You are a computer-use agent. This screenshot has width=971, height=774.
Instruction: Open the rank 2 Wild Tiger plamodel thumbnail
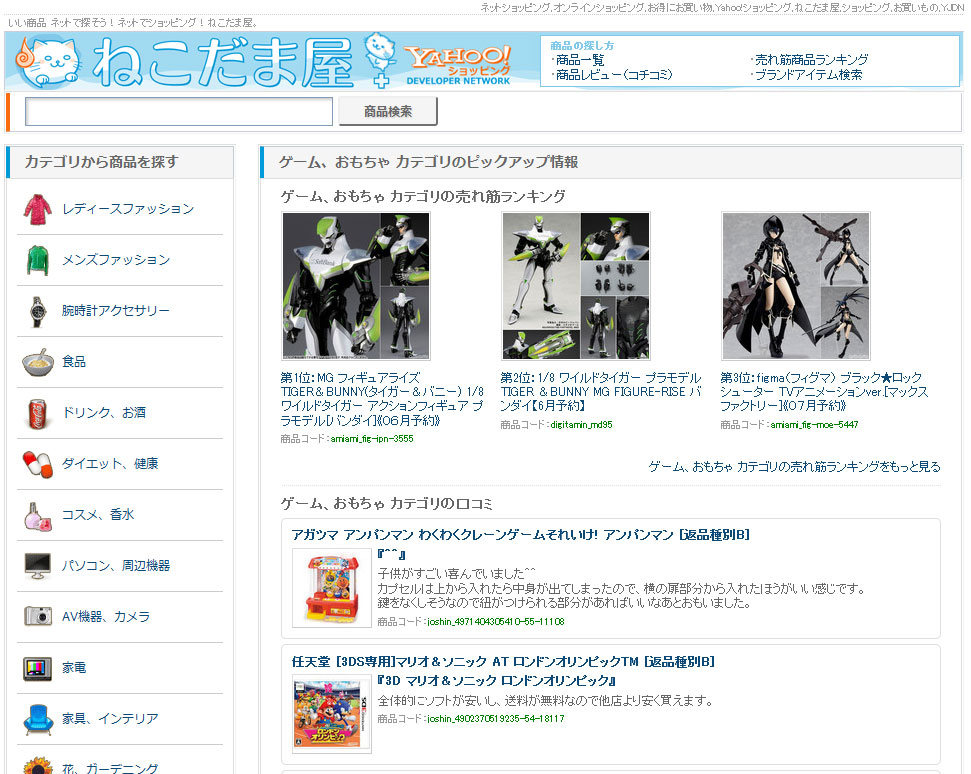(x=576, y=286)
